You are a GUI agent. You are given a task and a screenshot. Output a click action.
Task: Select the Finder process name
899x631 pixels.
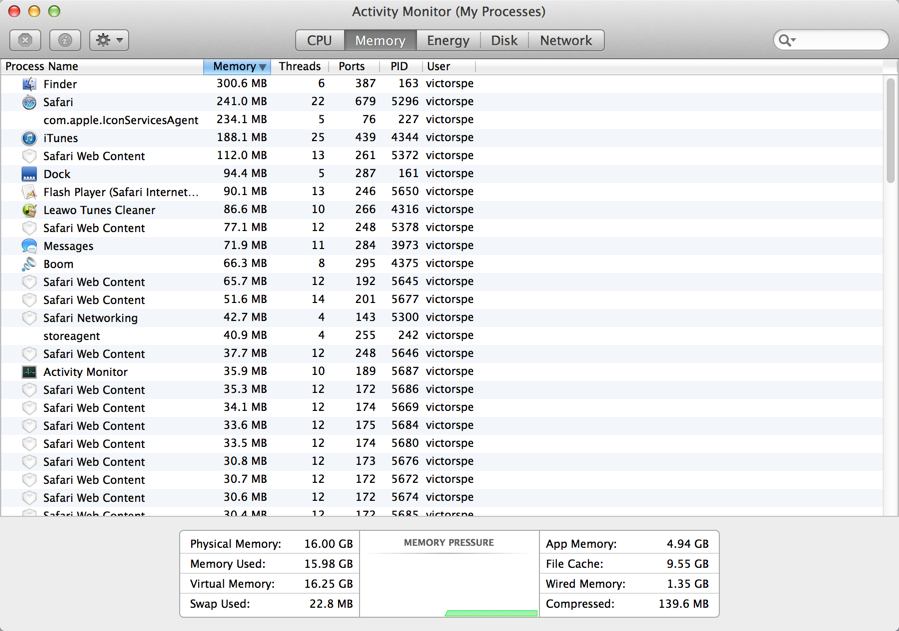60,84
